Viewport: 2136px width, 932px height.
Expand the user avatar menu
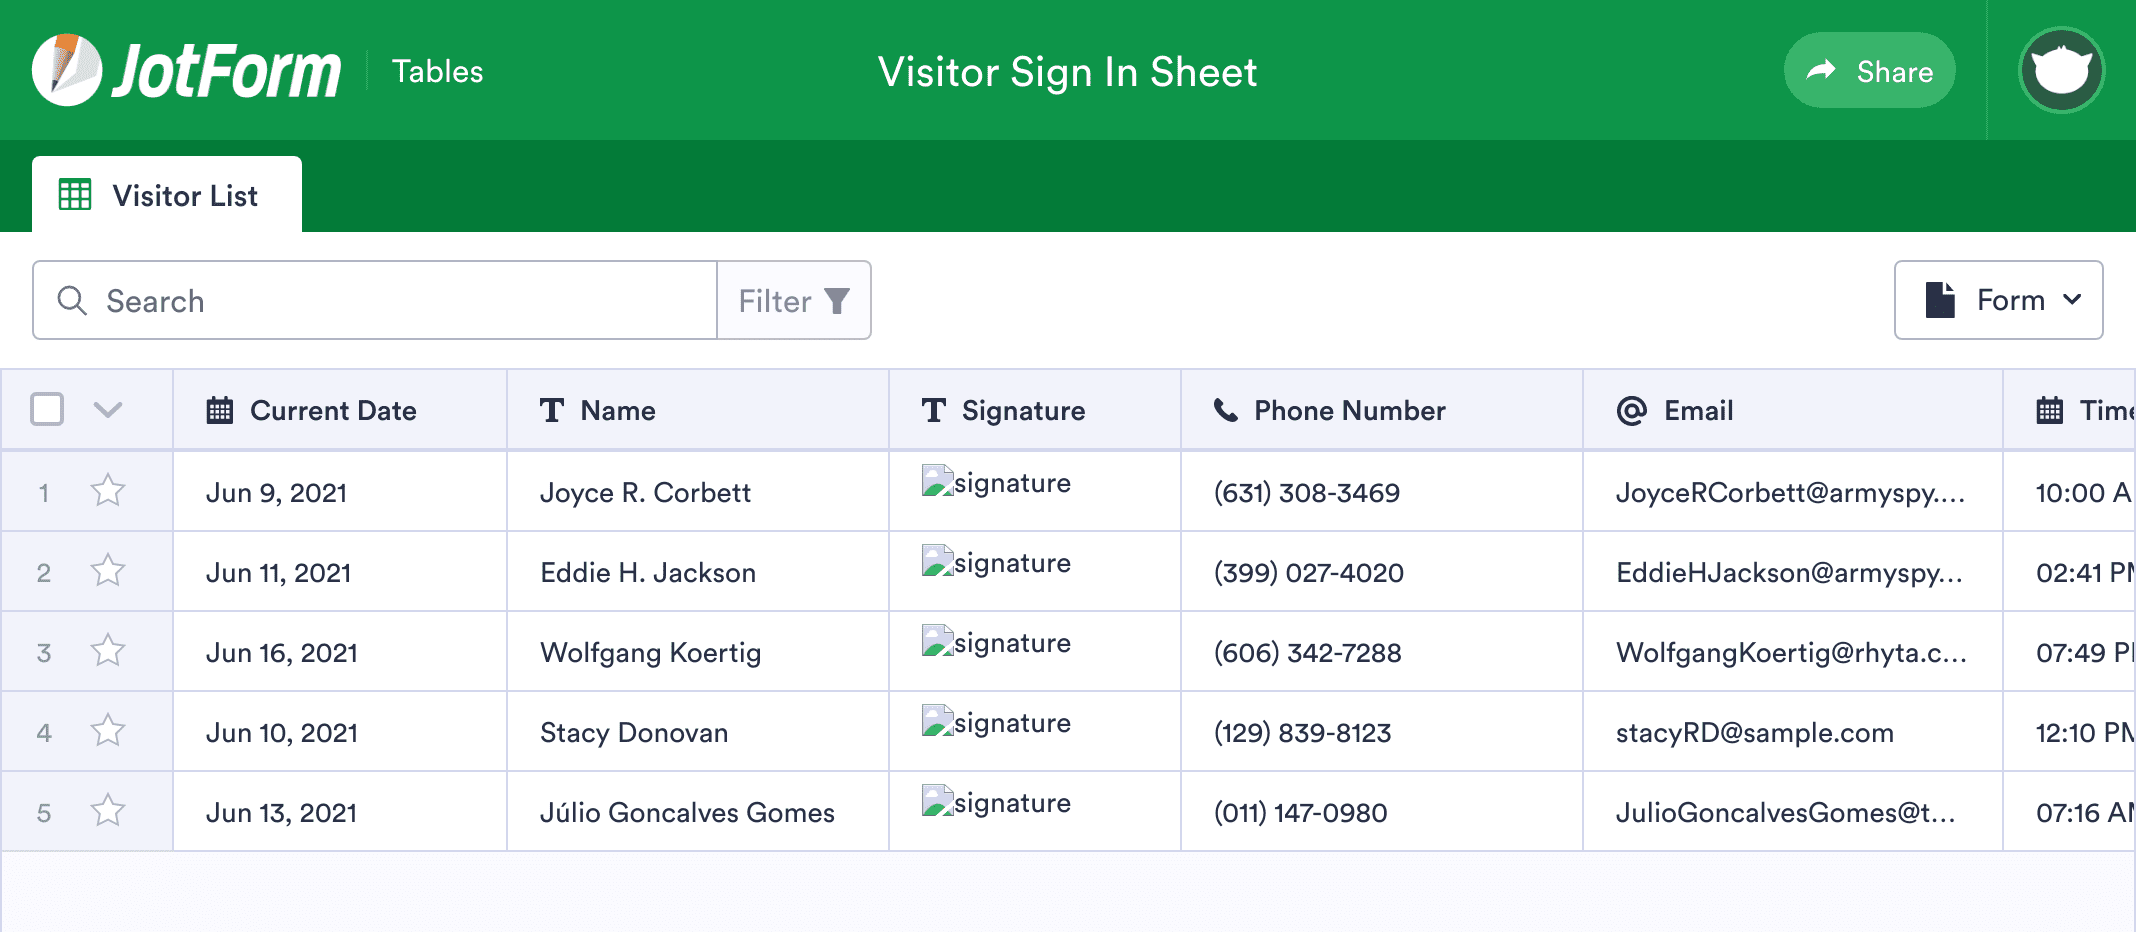point(2061,70)
